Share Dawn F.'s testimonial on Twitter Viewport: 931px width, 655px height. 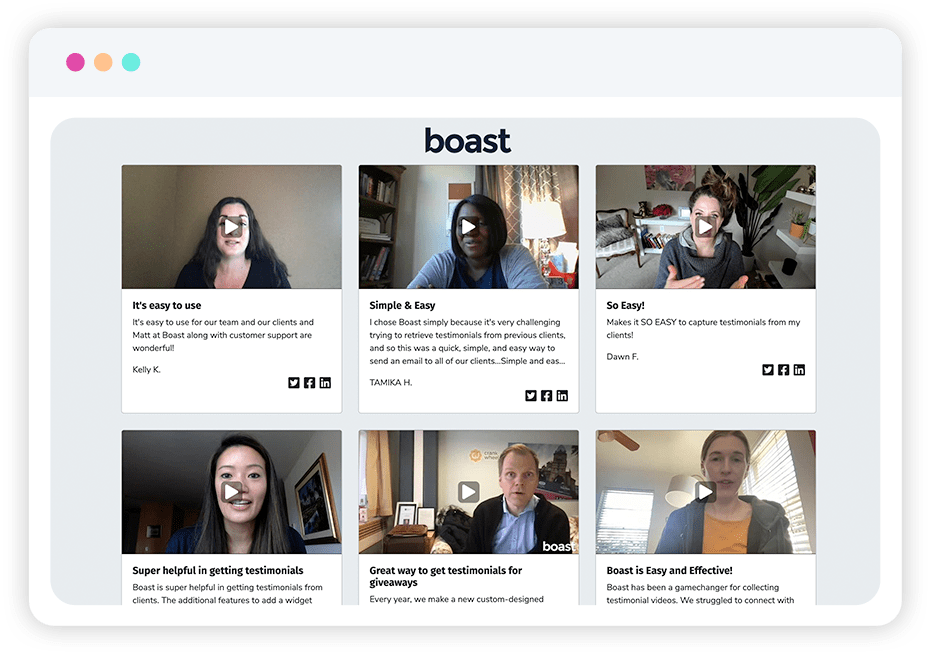tap(768, 370)
